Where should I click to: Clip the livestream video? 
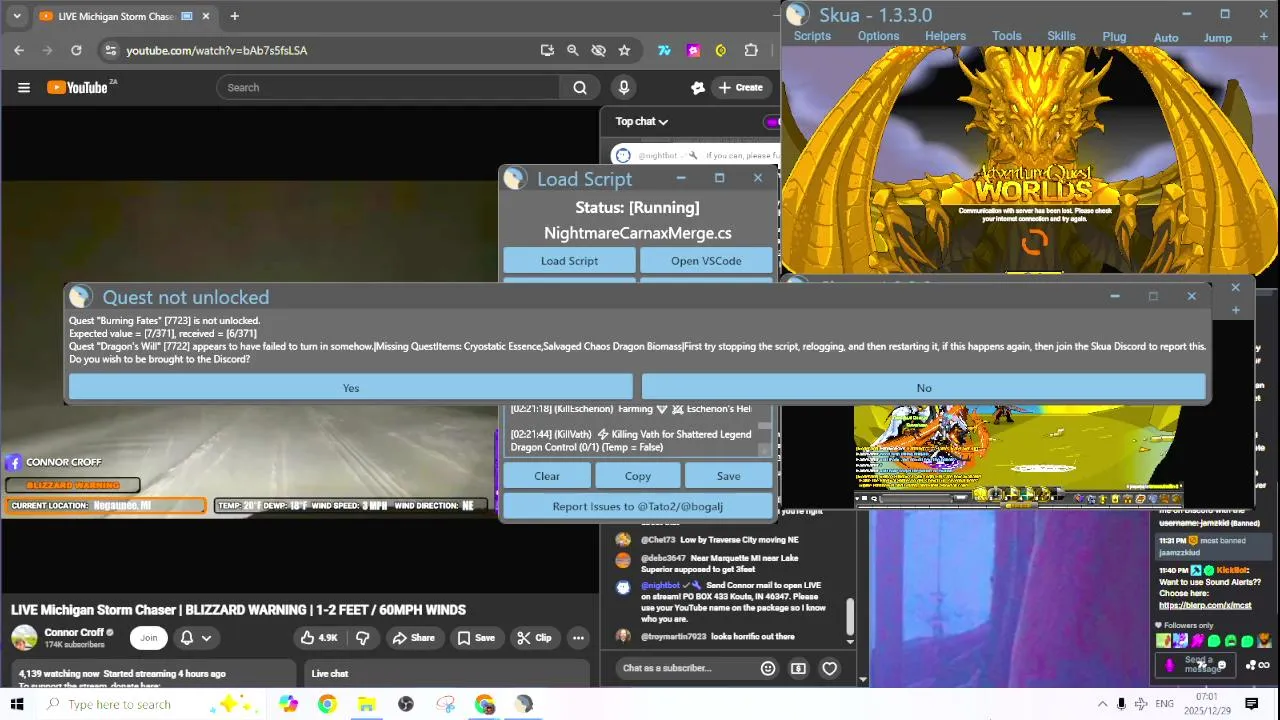534,637
